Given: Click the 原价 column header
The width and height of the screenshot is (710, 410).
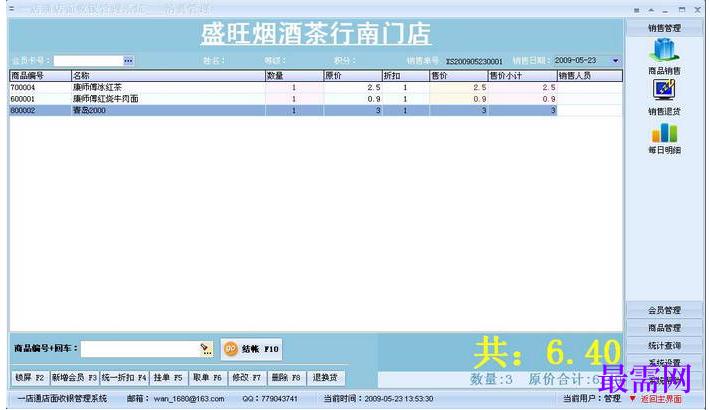Looking at the screenshot, I should click(x=353, y=76).
